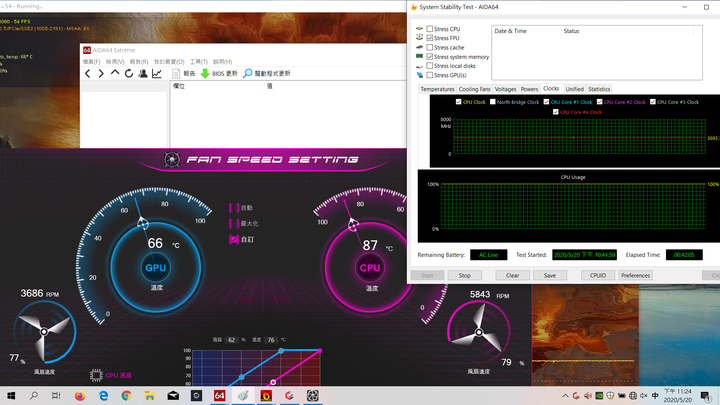
Task: Disable the Stress system memory checkbox
Action: tap(430, 56)
